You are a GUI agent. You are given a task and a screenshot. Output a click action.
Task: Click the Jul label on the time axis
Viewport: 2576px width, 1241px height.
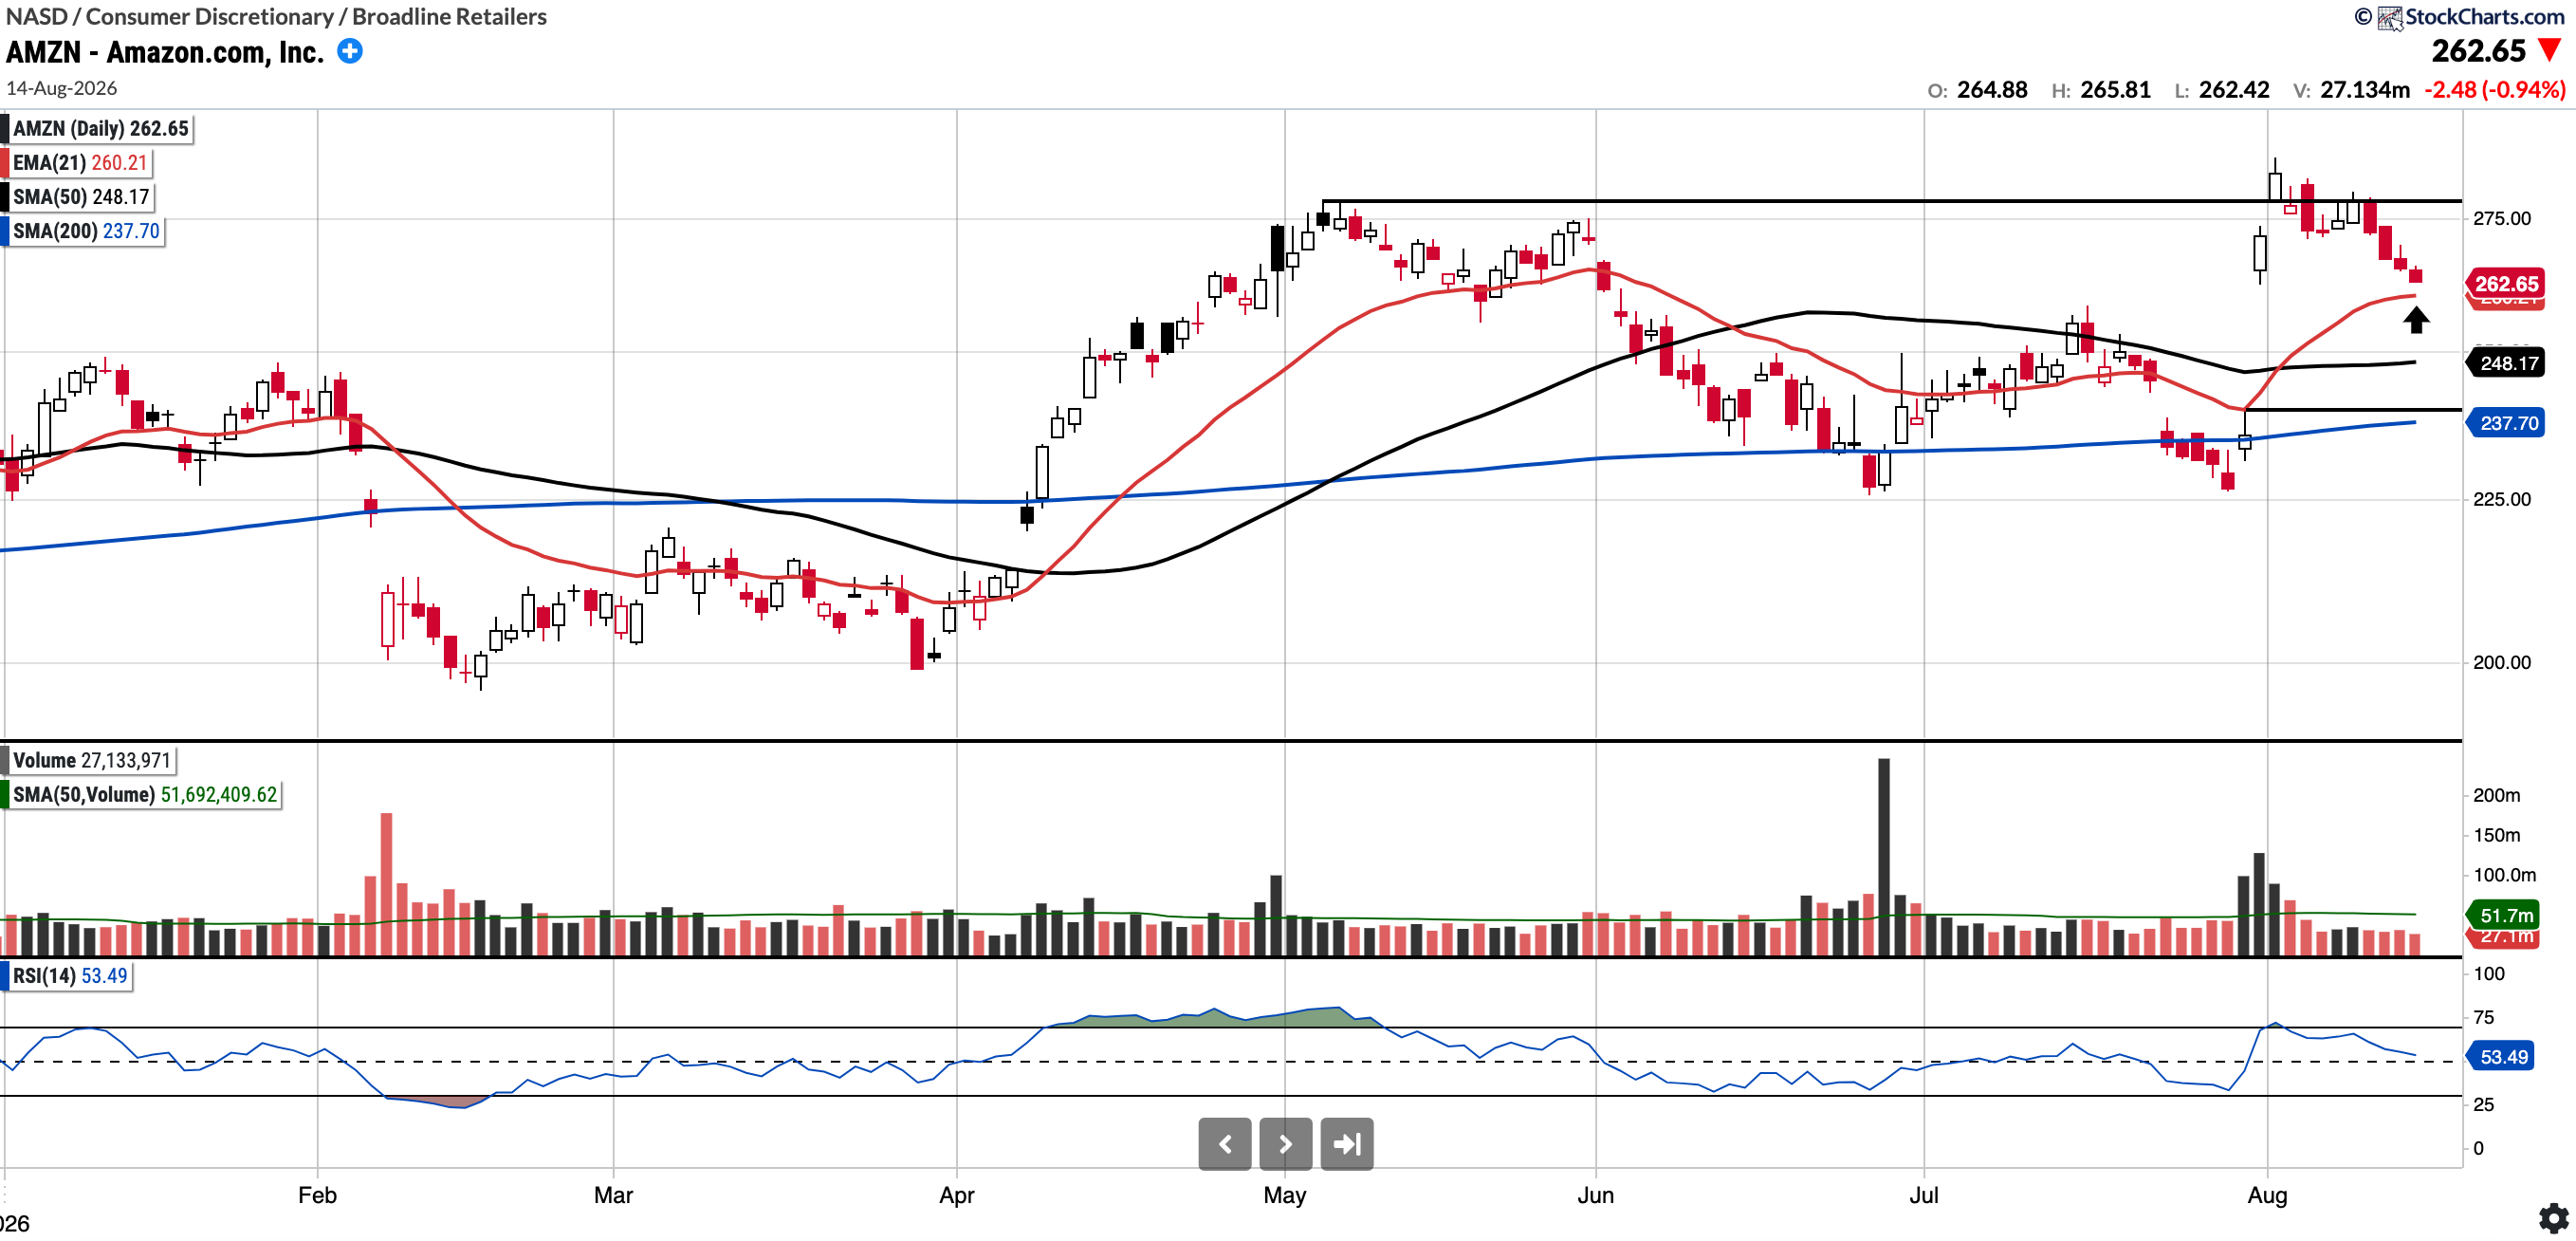click(1924, 1195)
